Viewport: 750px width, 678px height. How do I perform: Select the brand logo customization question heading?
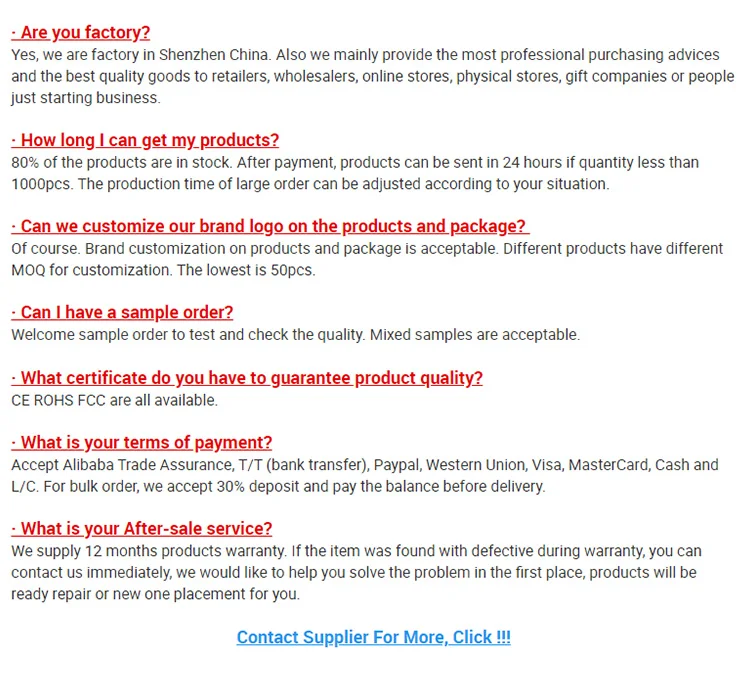pos(269,226)
